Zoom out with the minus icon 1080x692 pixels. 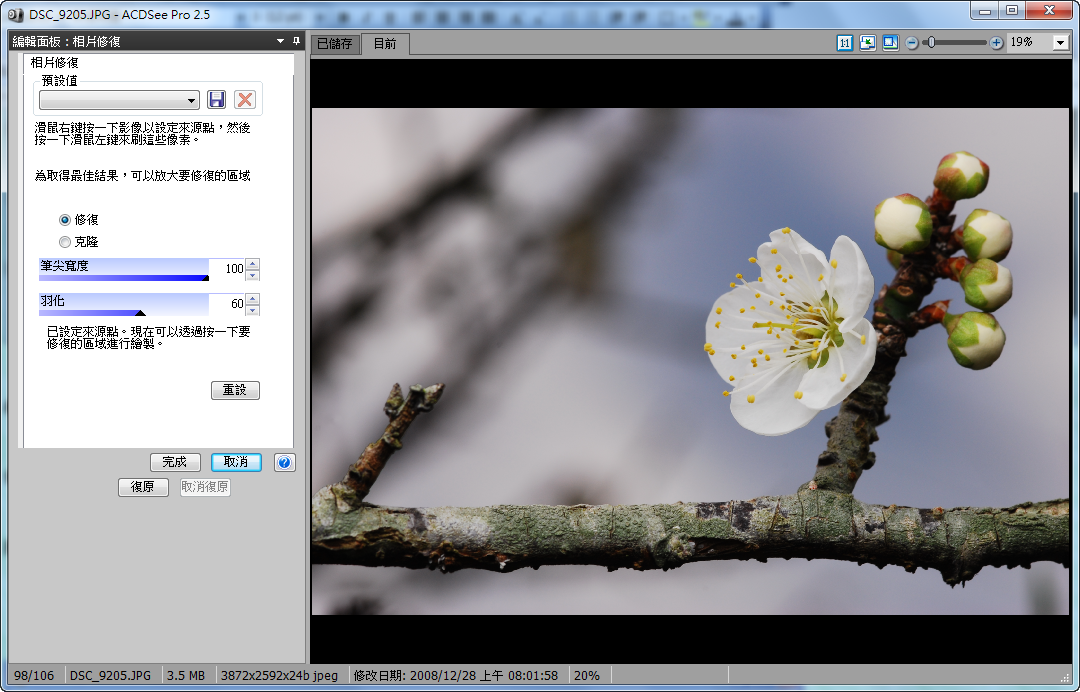click(912, 43)
